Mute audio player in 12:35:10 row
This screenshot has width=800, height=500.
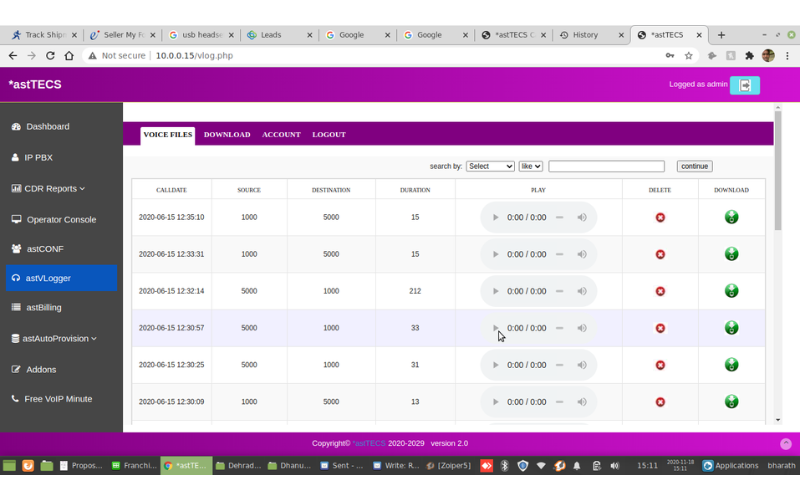coord(582,217)
